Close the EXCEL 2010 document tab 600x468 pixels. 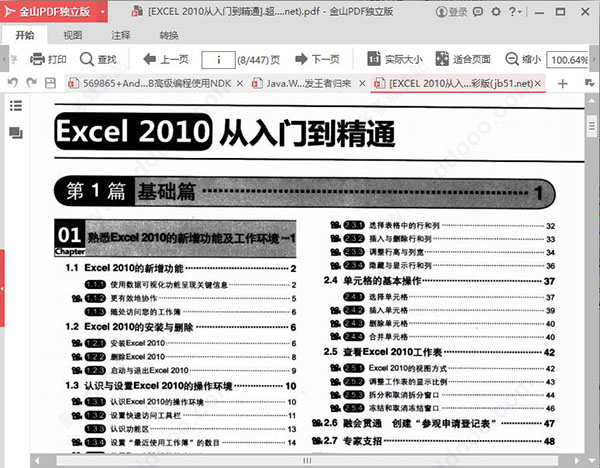[x=538, y=83]
